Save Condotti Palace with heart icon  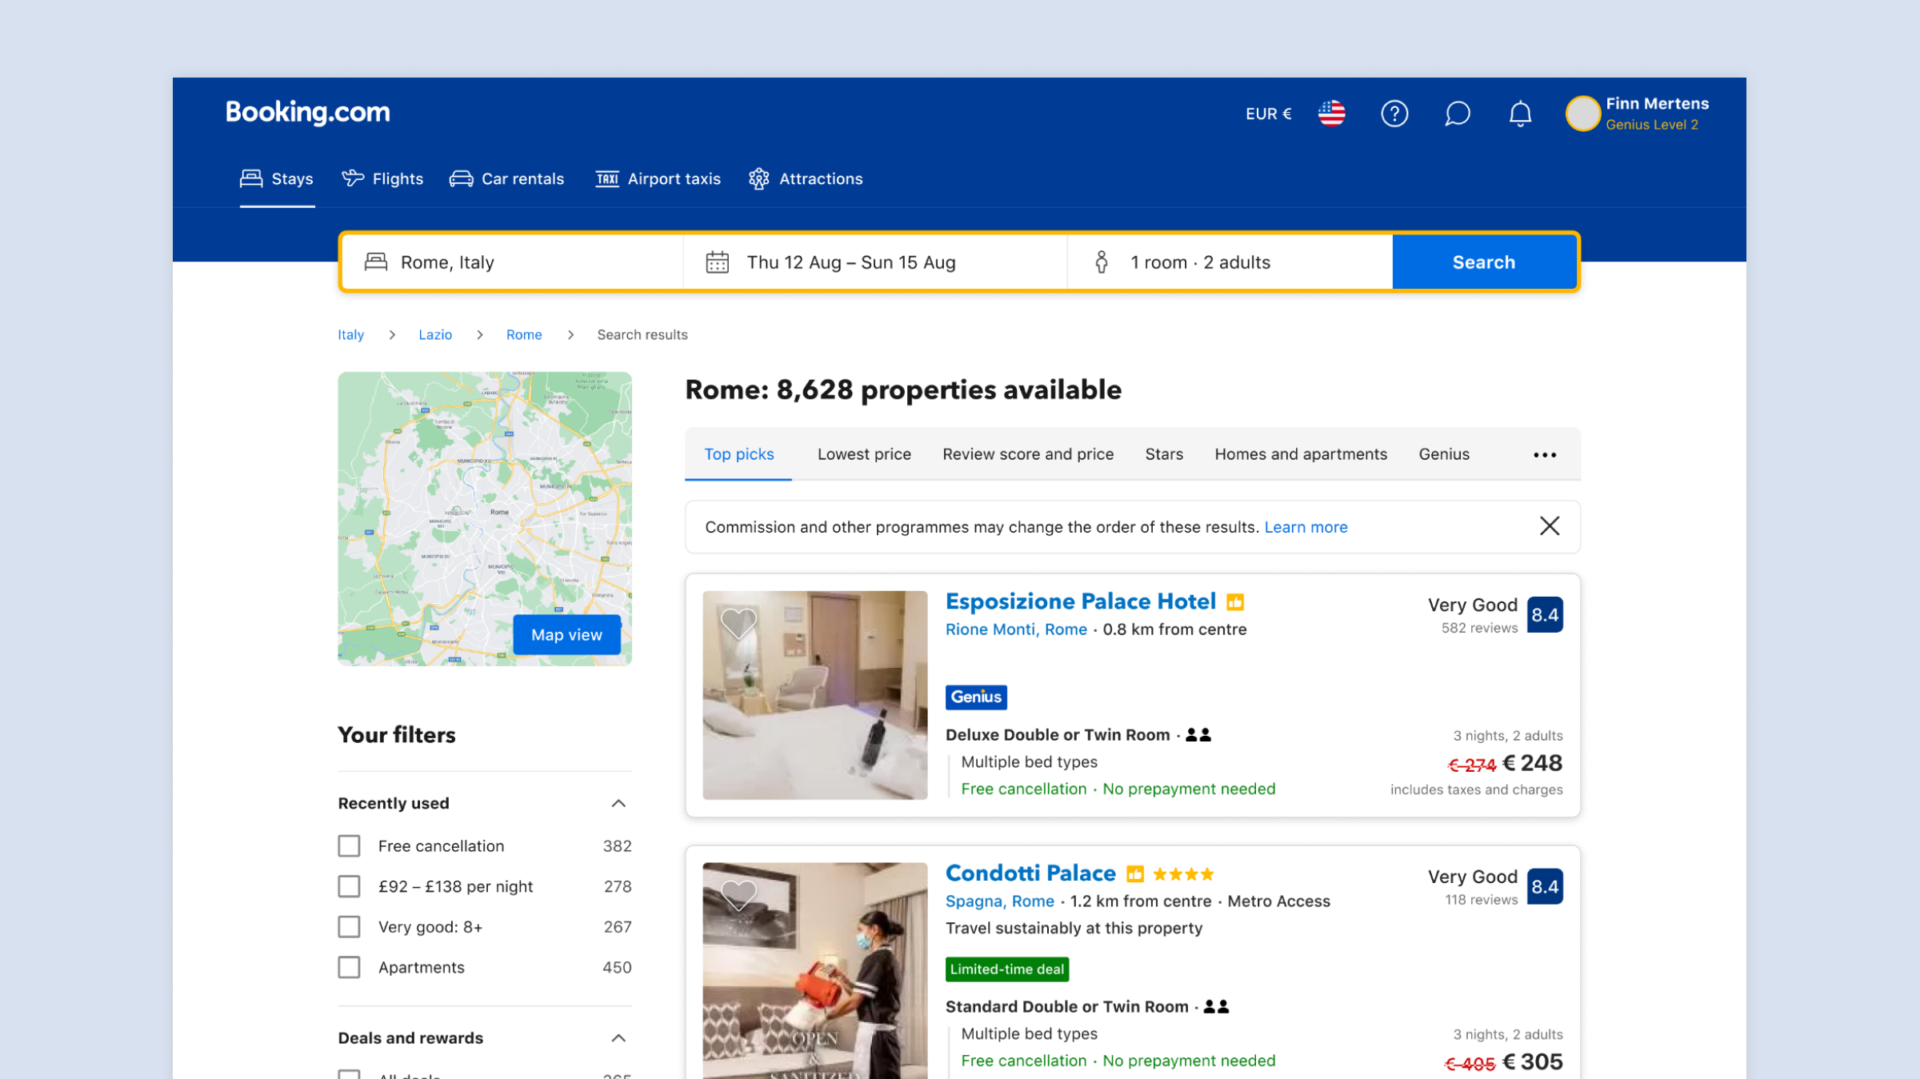point(738,894)
